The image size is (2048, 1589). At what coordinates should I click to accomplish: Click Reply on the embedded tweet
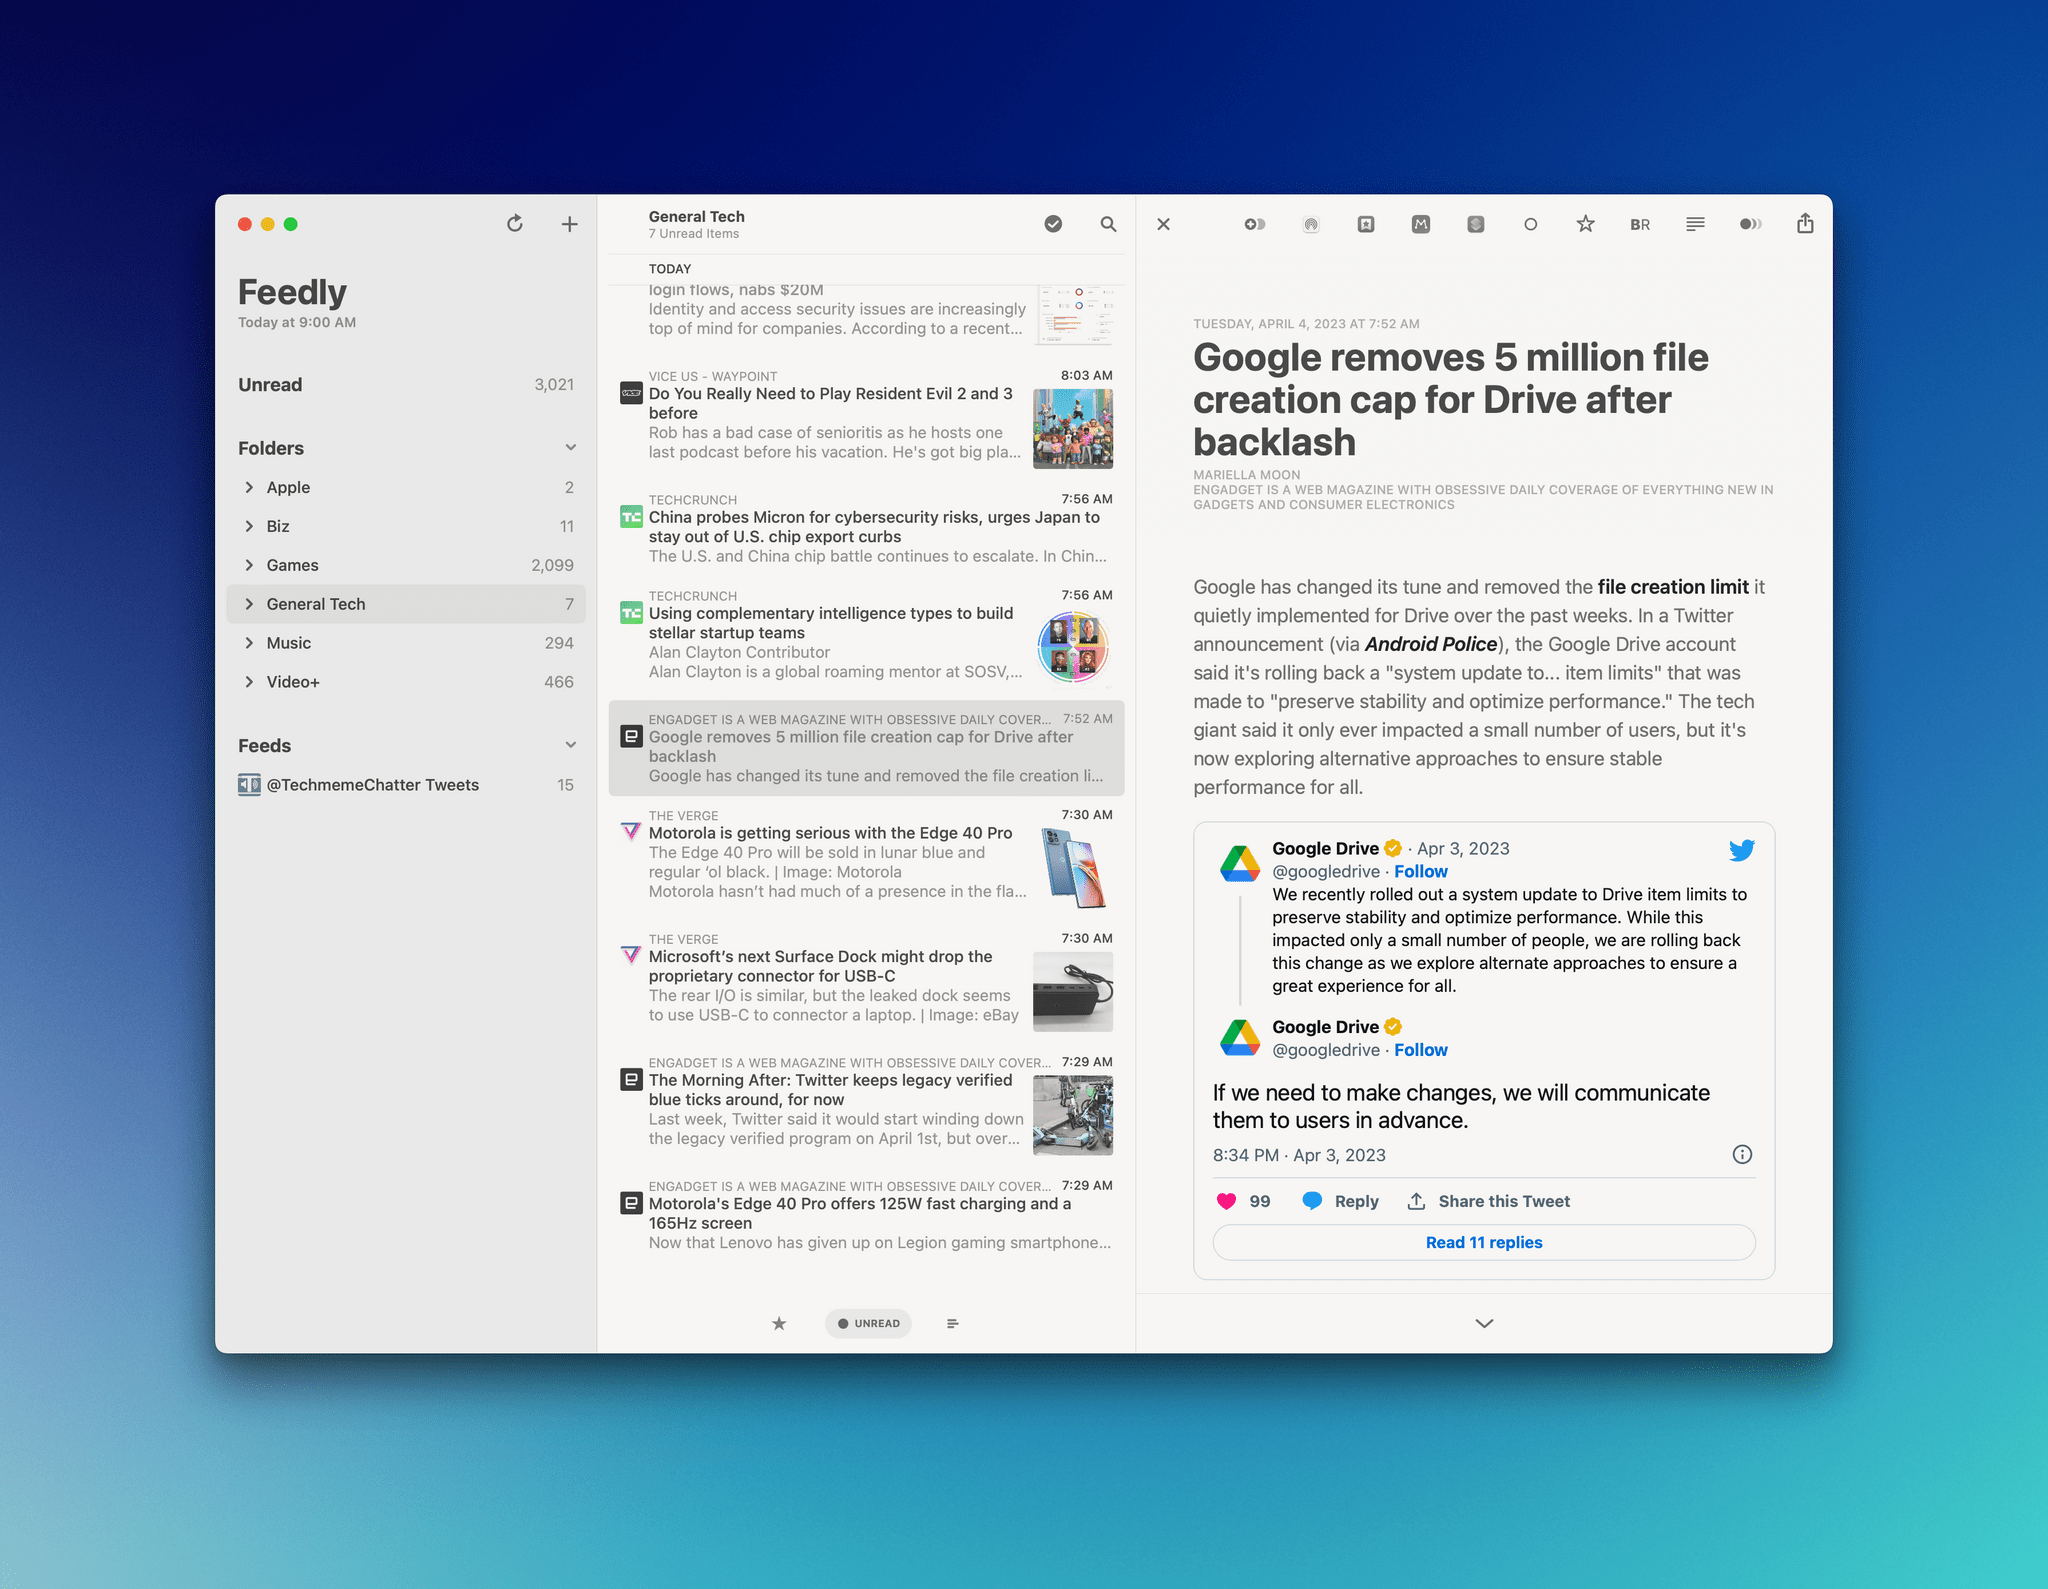(1340, 1201)
